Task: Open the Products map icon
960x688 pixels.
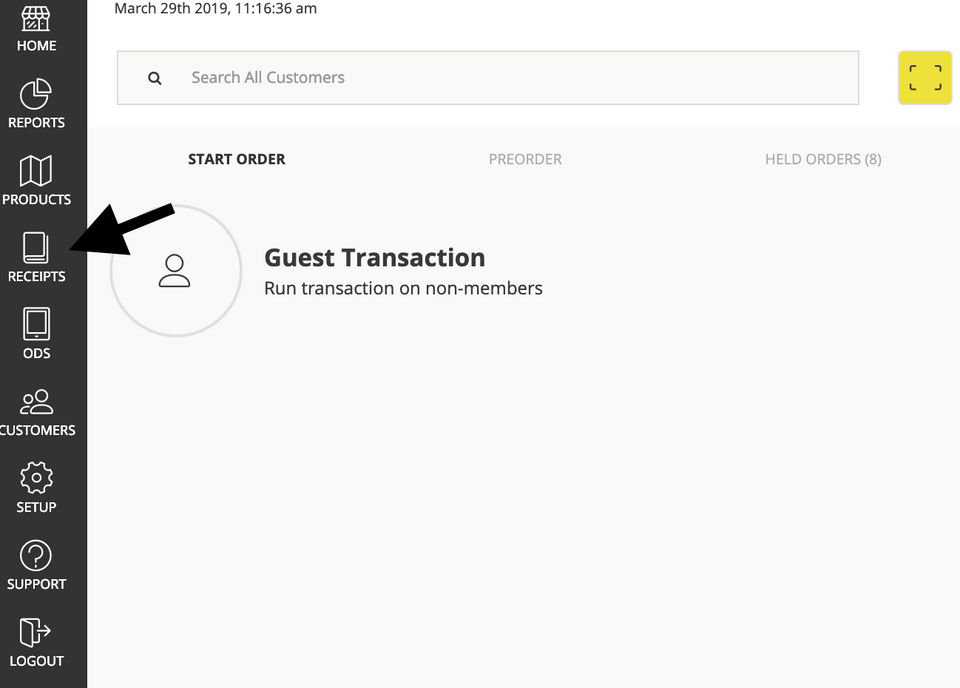Action: click(x=36, y=171)
